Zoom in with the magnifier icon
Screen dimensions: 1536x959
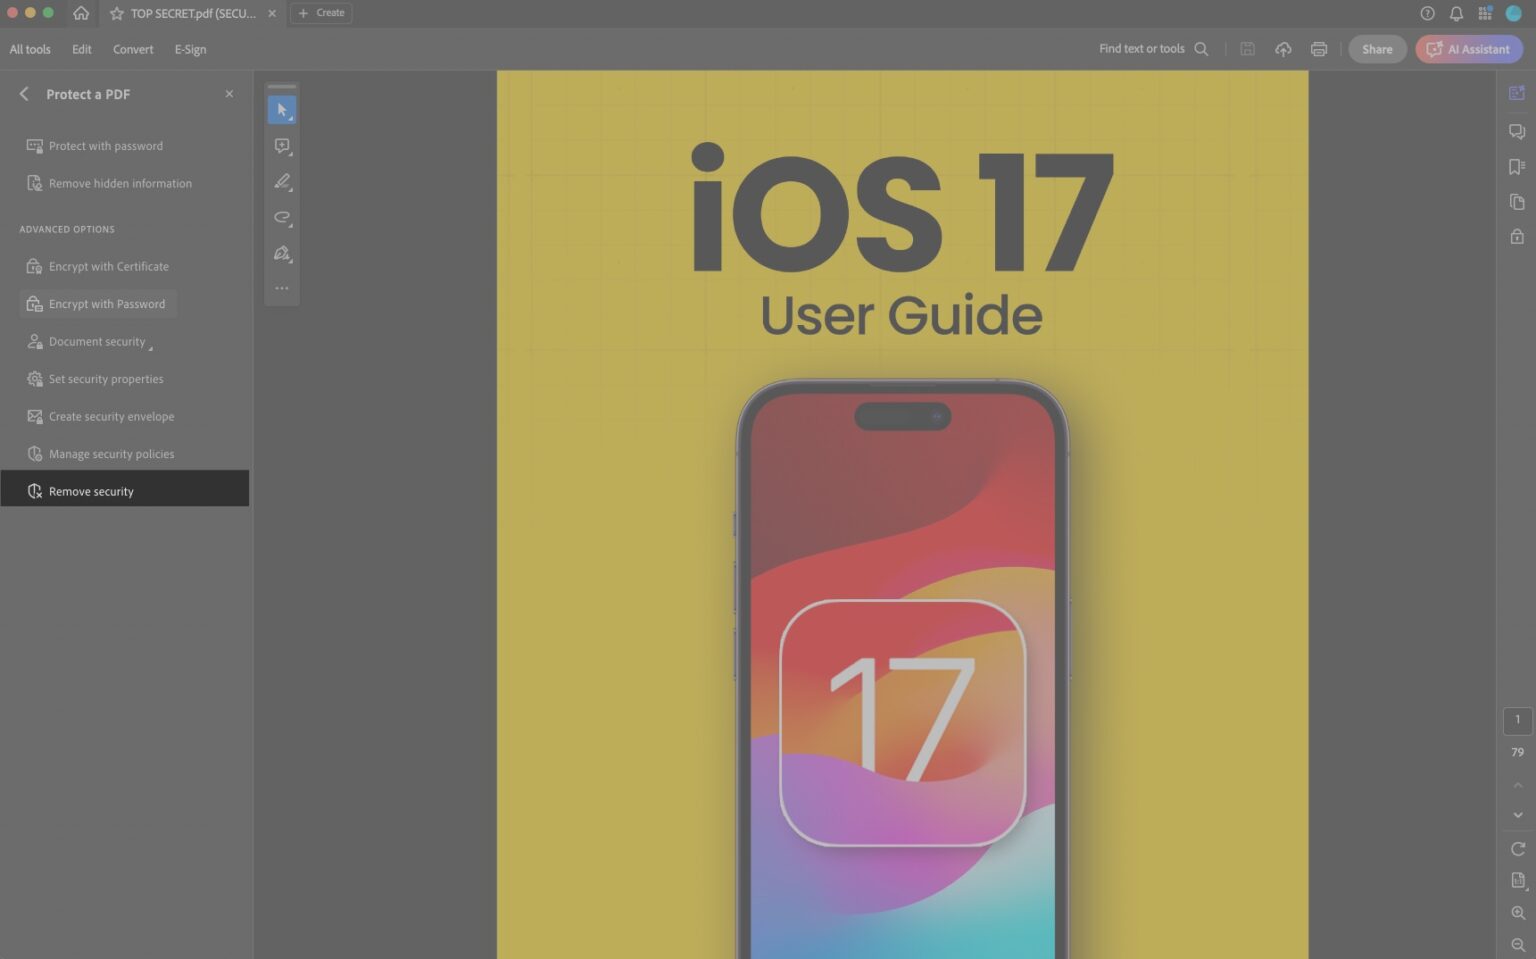point(1517,913)
